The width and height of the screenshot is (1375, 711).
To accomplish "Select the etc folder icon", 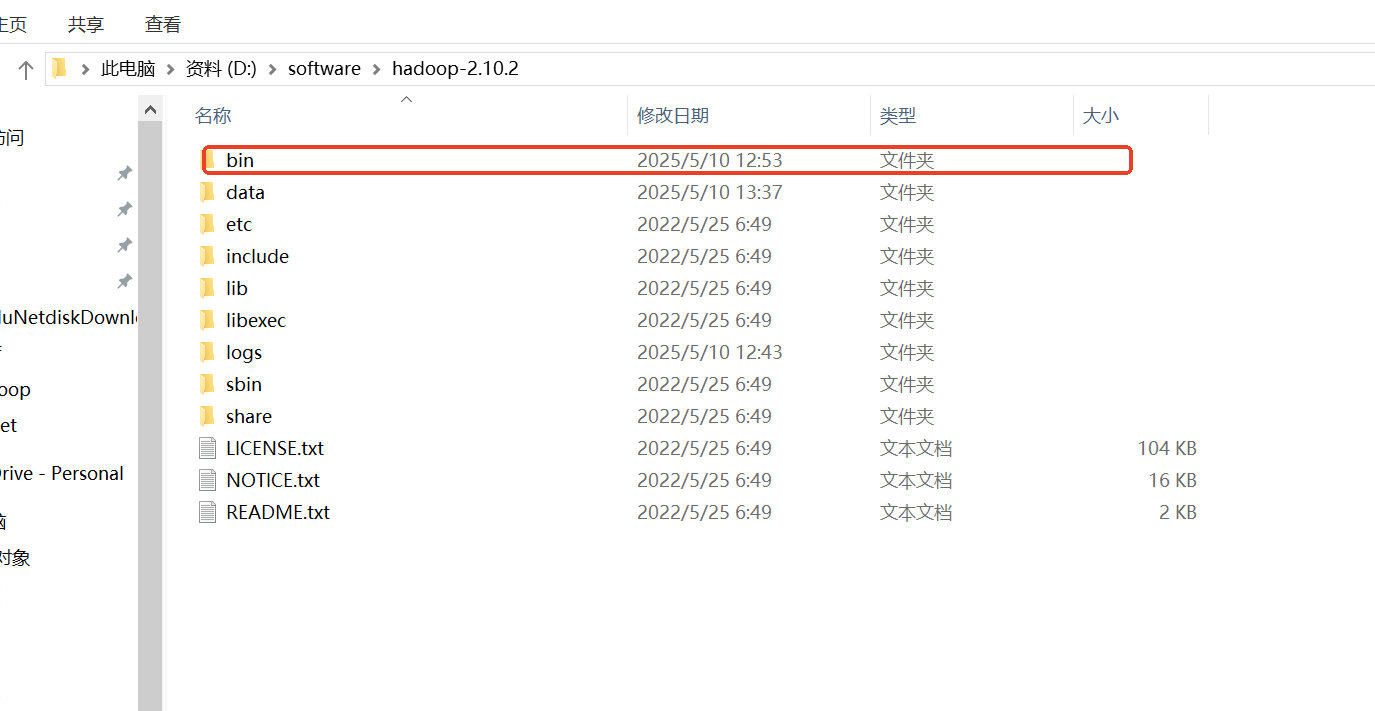I will click(207, 224).
